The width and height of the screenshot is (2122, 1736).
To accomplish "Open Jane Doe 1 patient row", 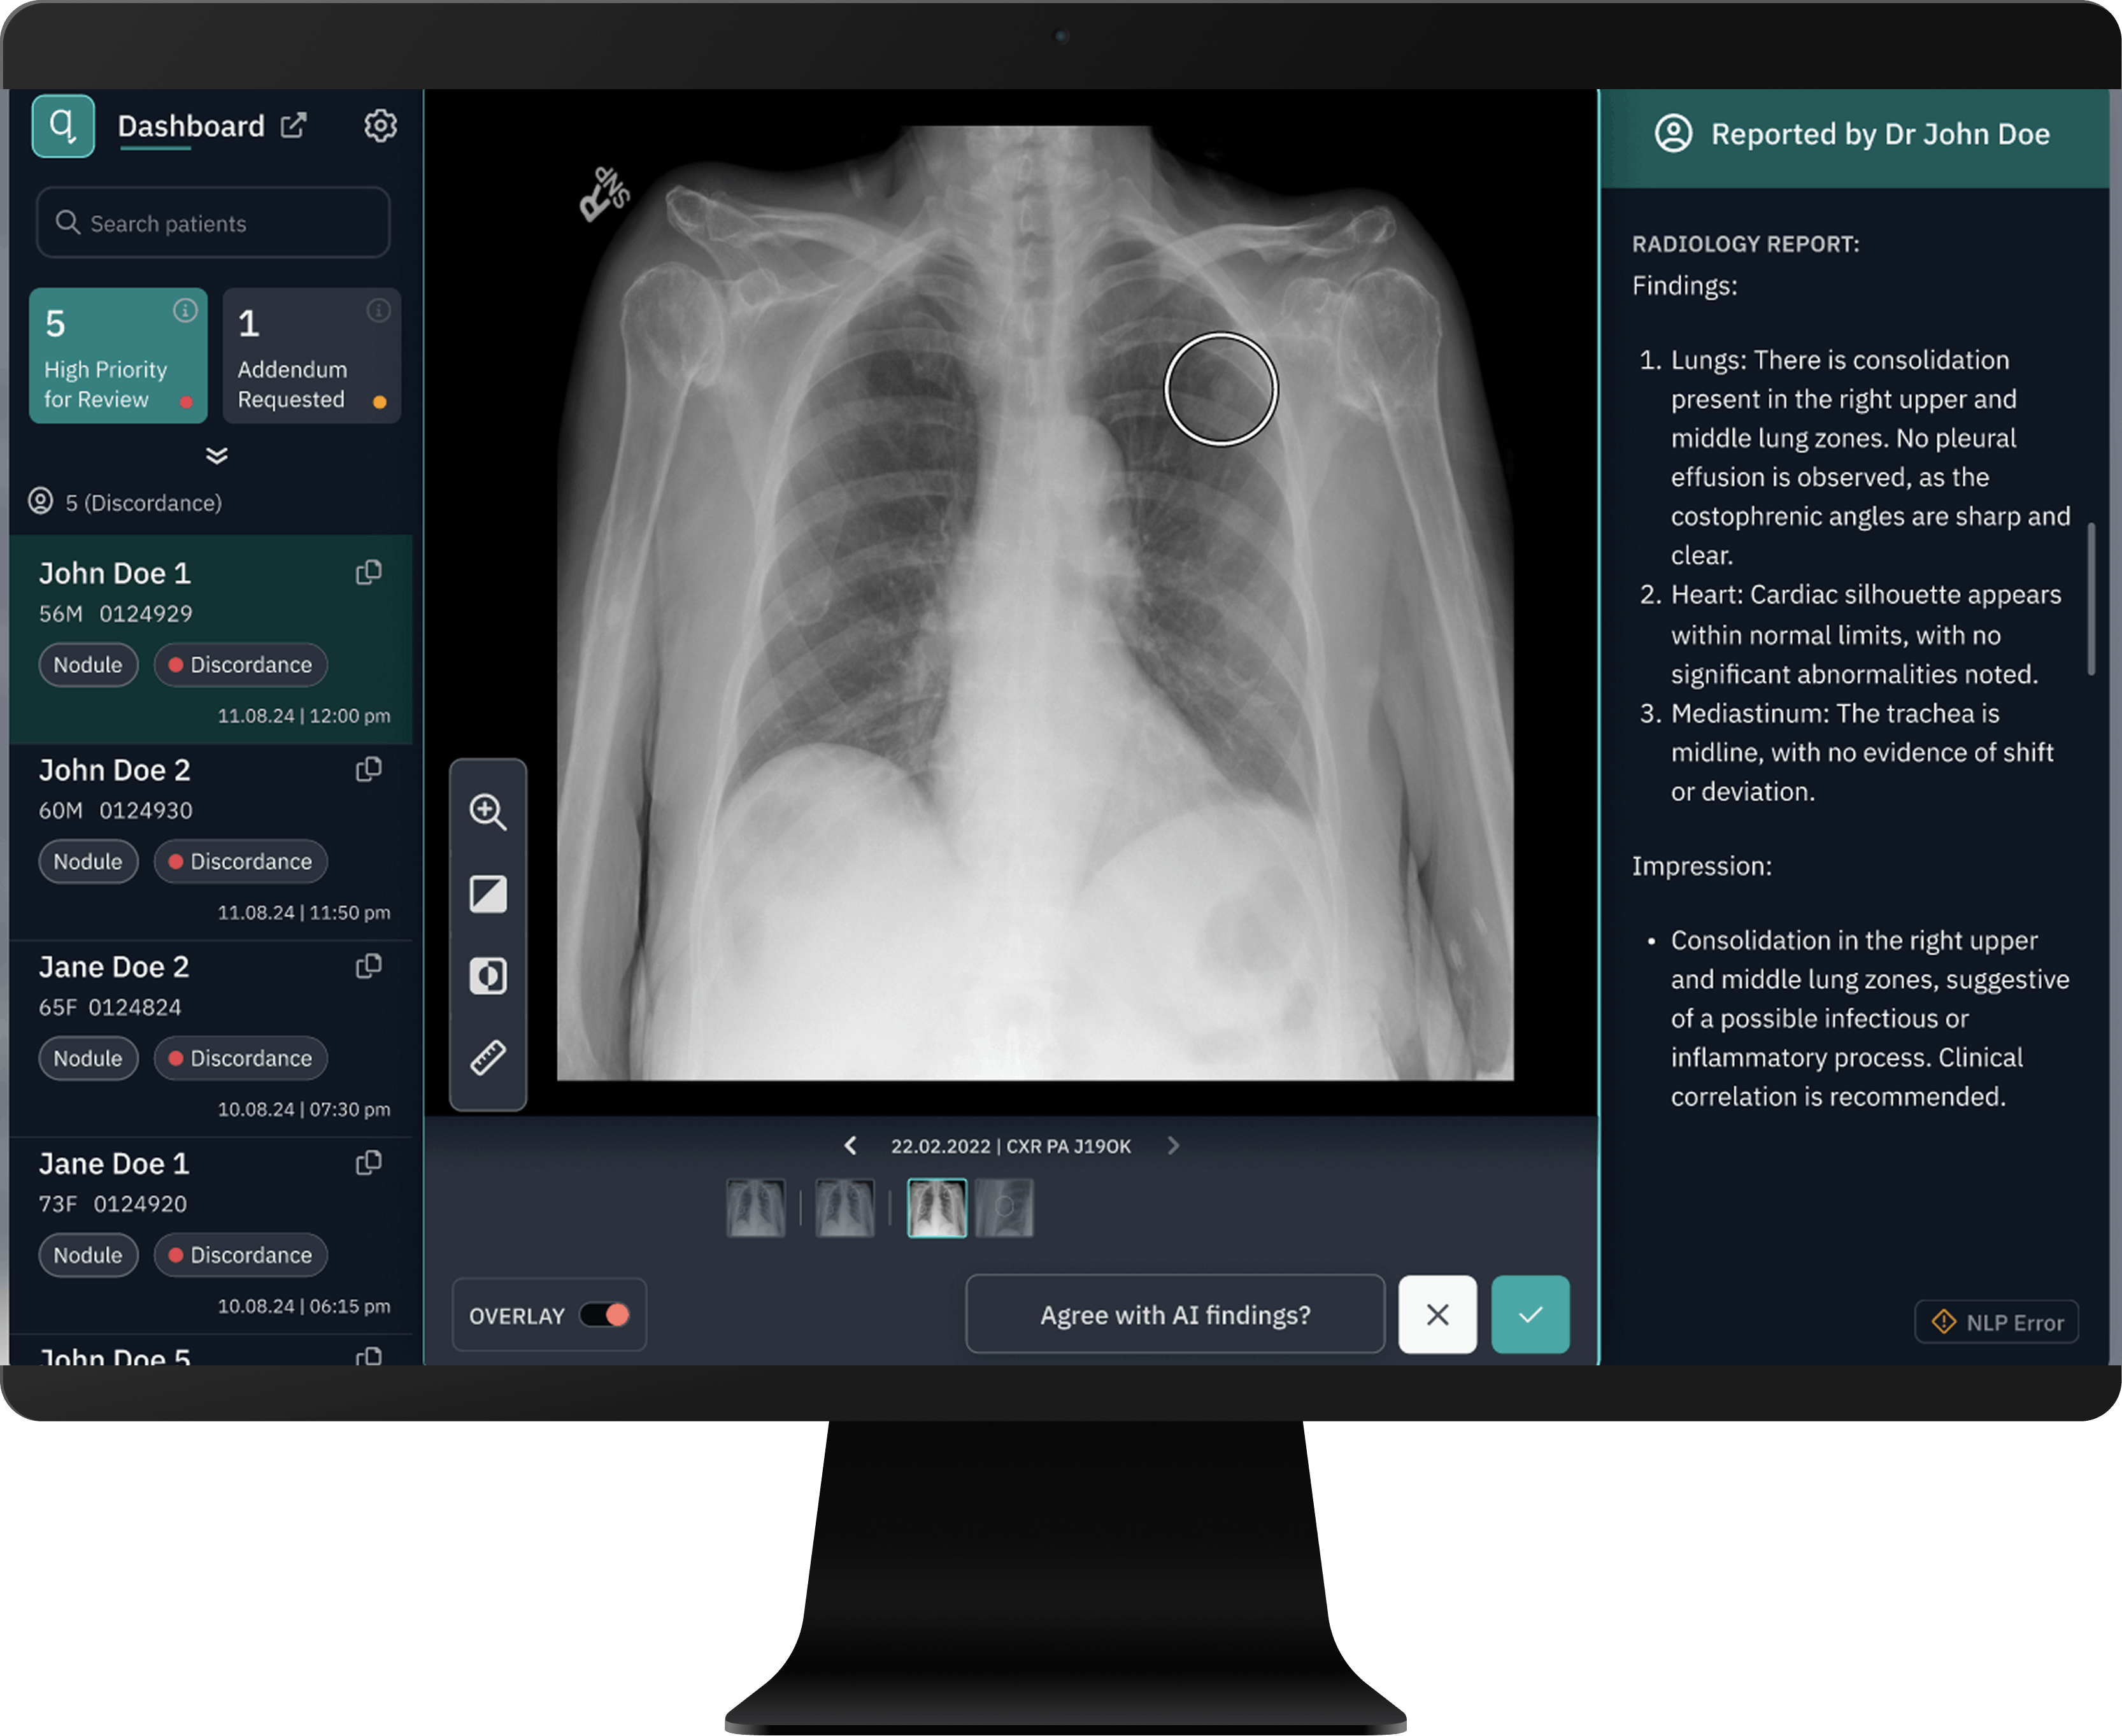I will [210, 1236].
